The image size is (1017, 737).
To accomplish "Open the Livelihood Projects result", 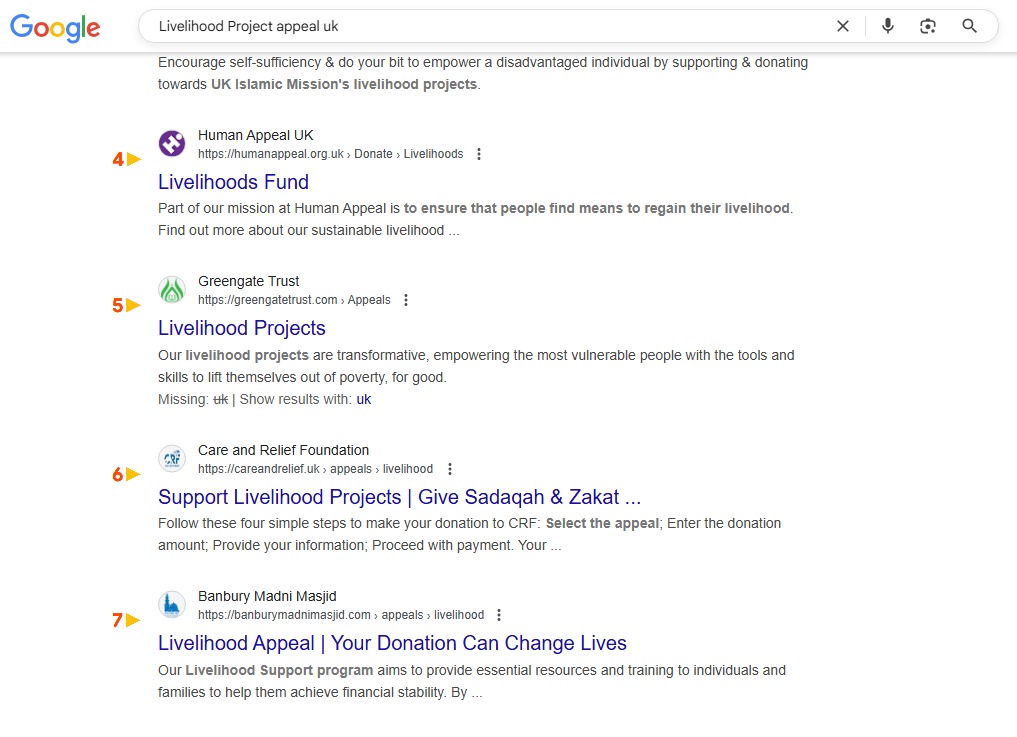I will click(x=242, y=328).
